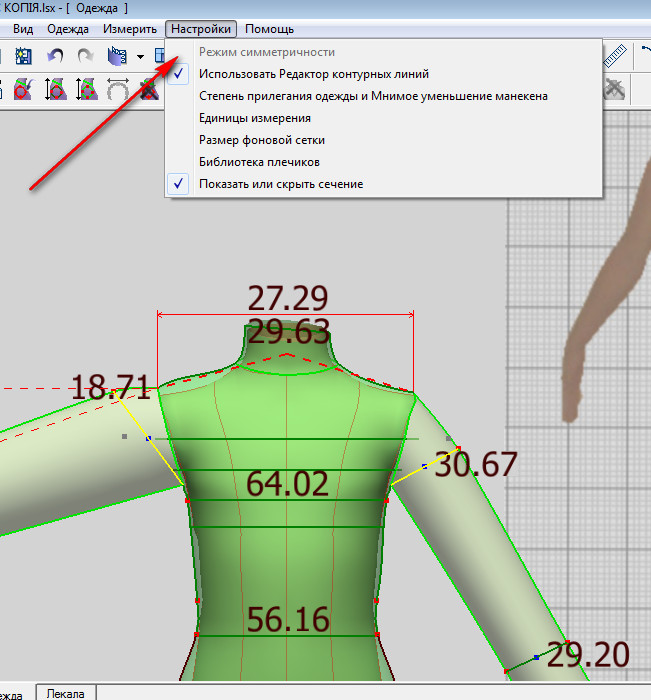Click the crossed-out garment icon at right

616,90
